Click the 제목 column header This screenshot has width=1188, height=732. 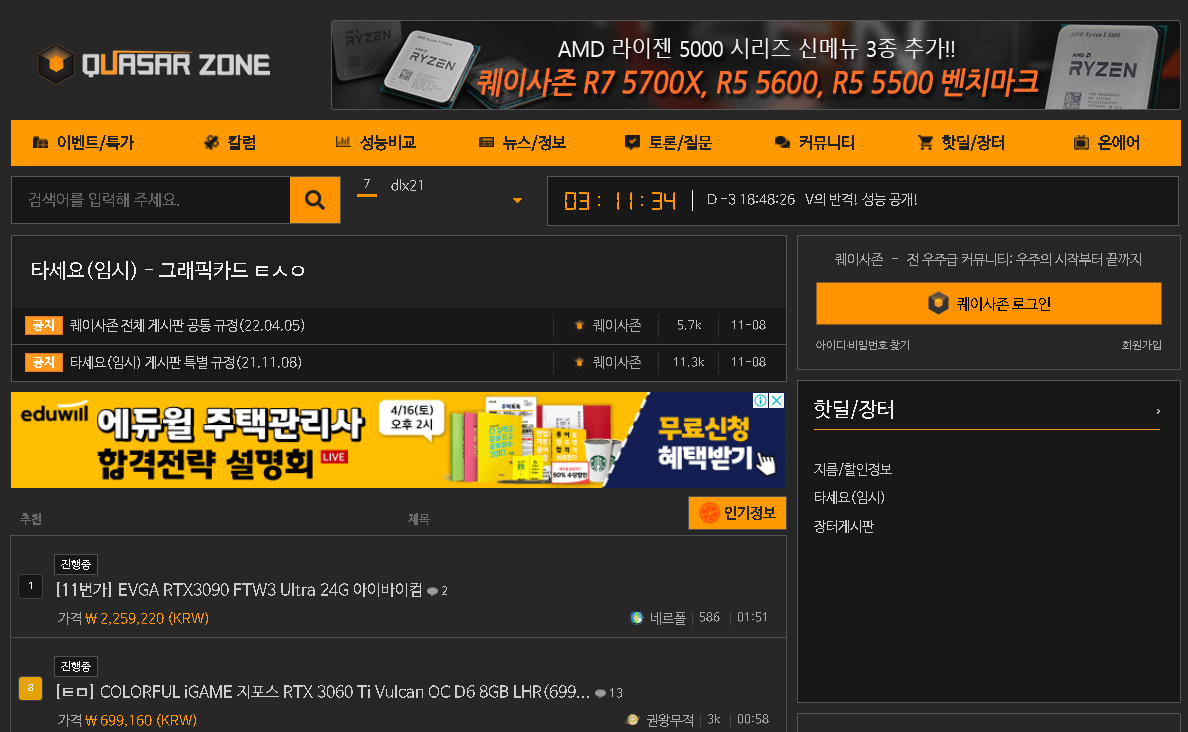[x=419, y=519]
